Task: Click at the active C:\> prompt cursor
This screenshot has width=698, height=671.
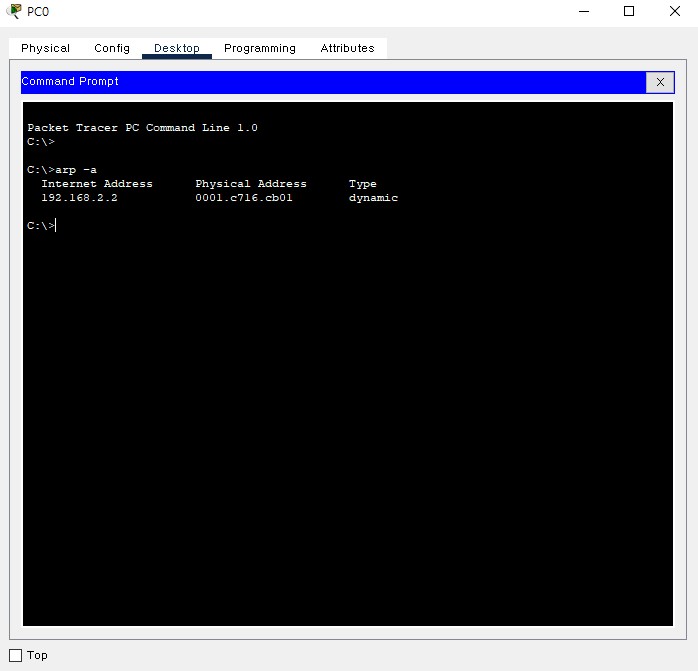Action: click(56, 226)
